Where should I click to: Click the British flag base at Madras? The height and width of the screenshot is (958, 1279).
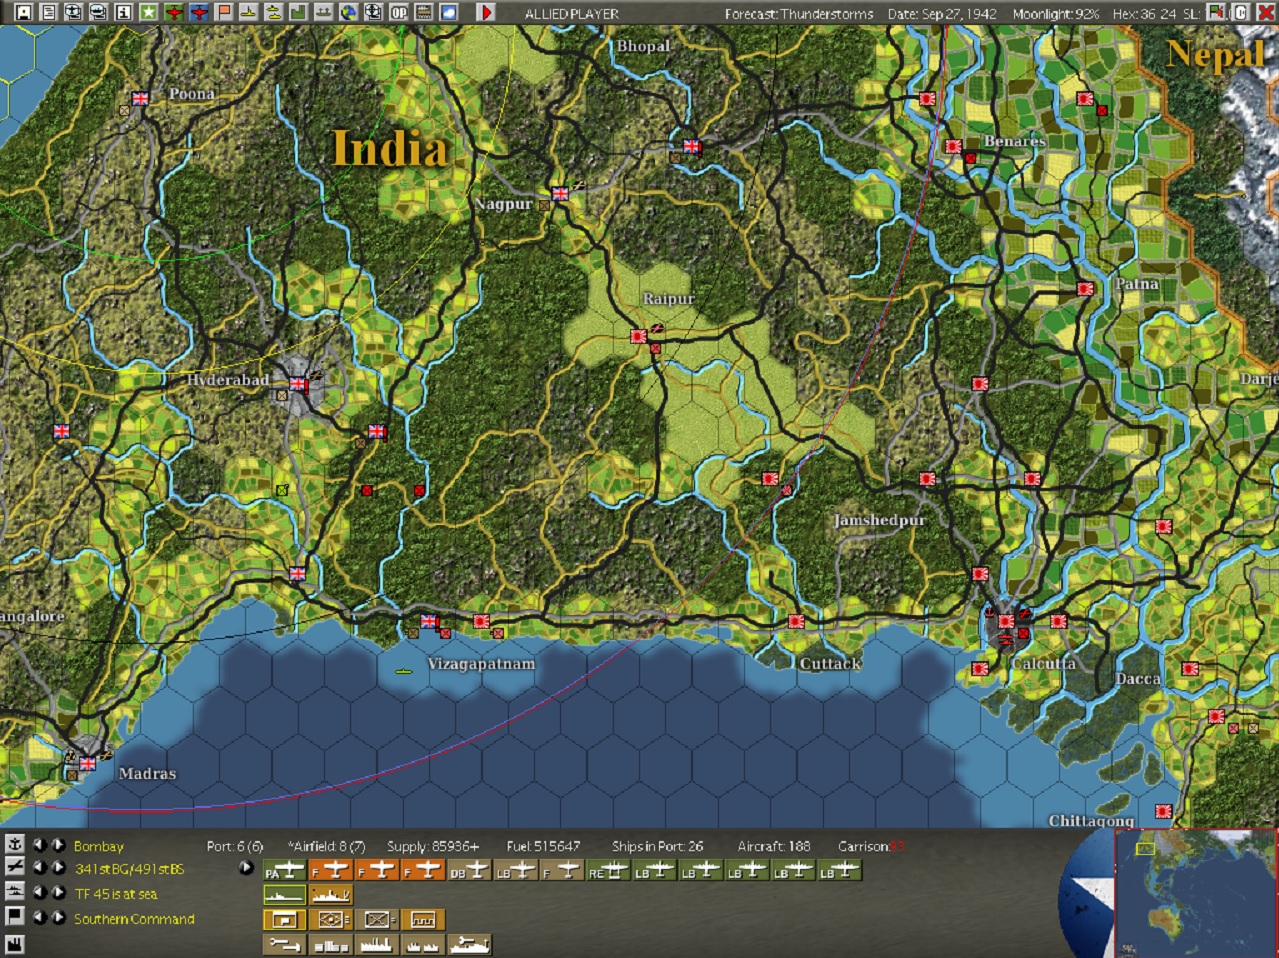click(87, 764)
